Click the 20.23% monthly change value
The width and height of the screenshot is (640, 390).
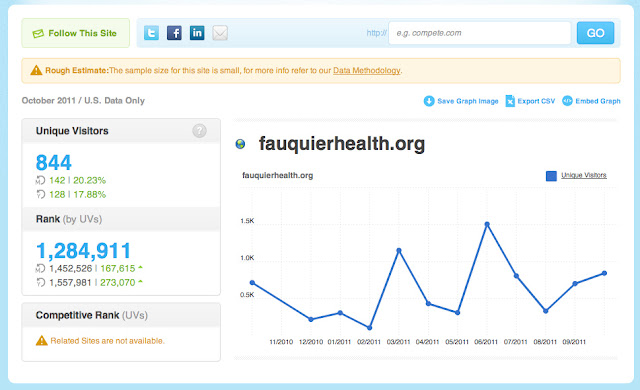point(89,180)
